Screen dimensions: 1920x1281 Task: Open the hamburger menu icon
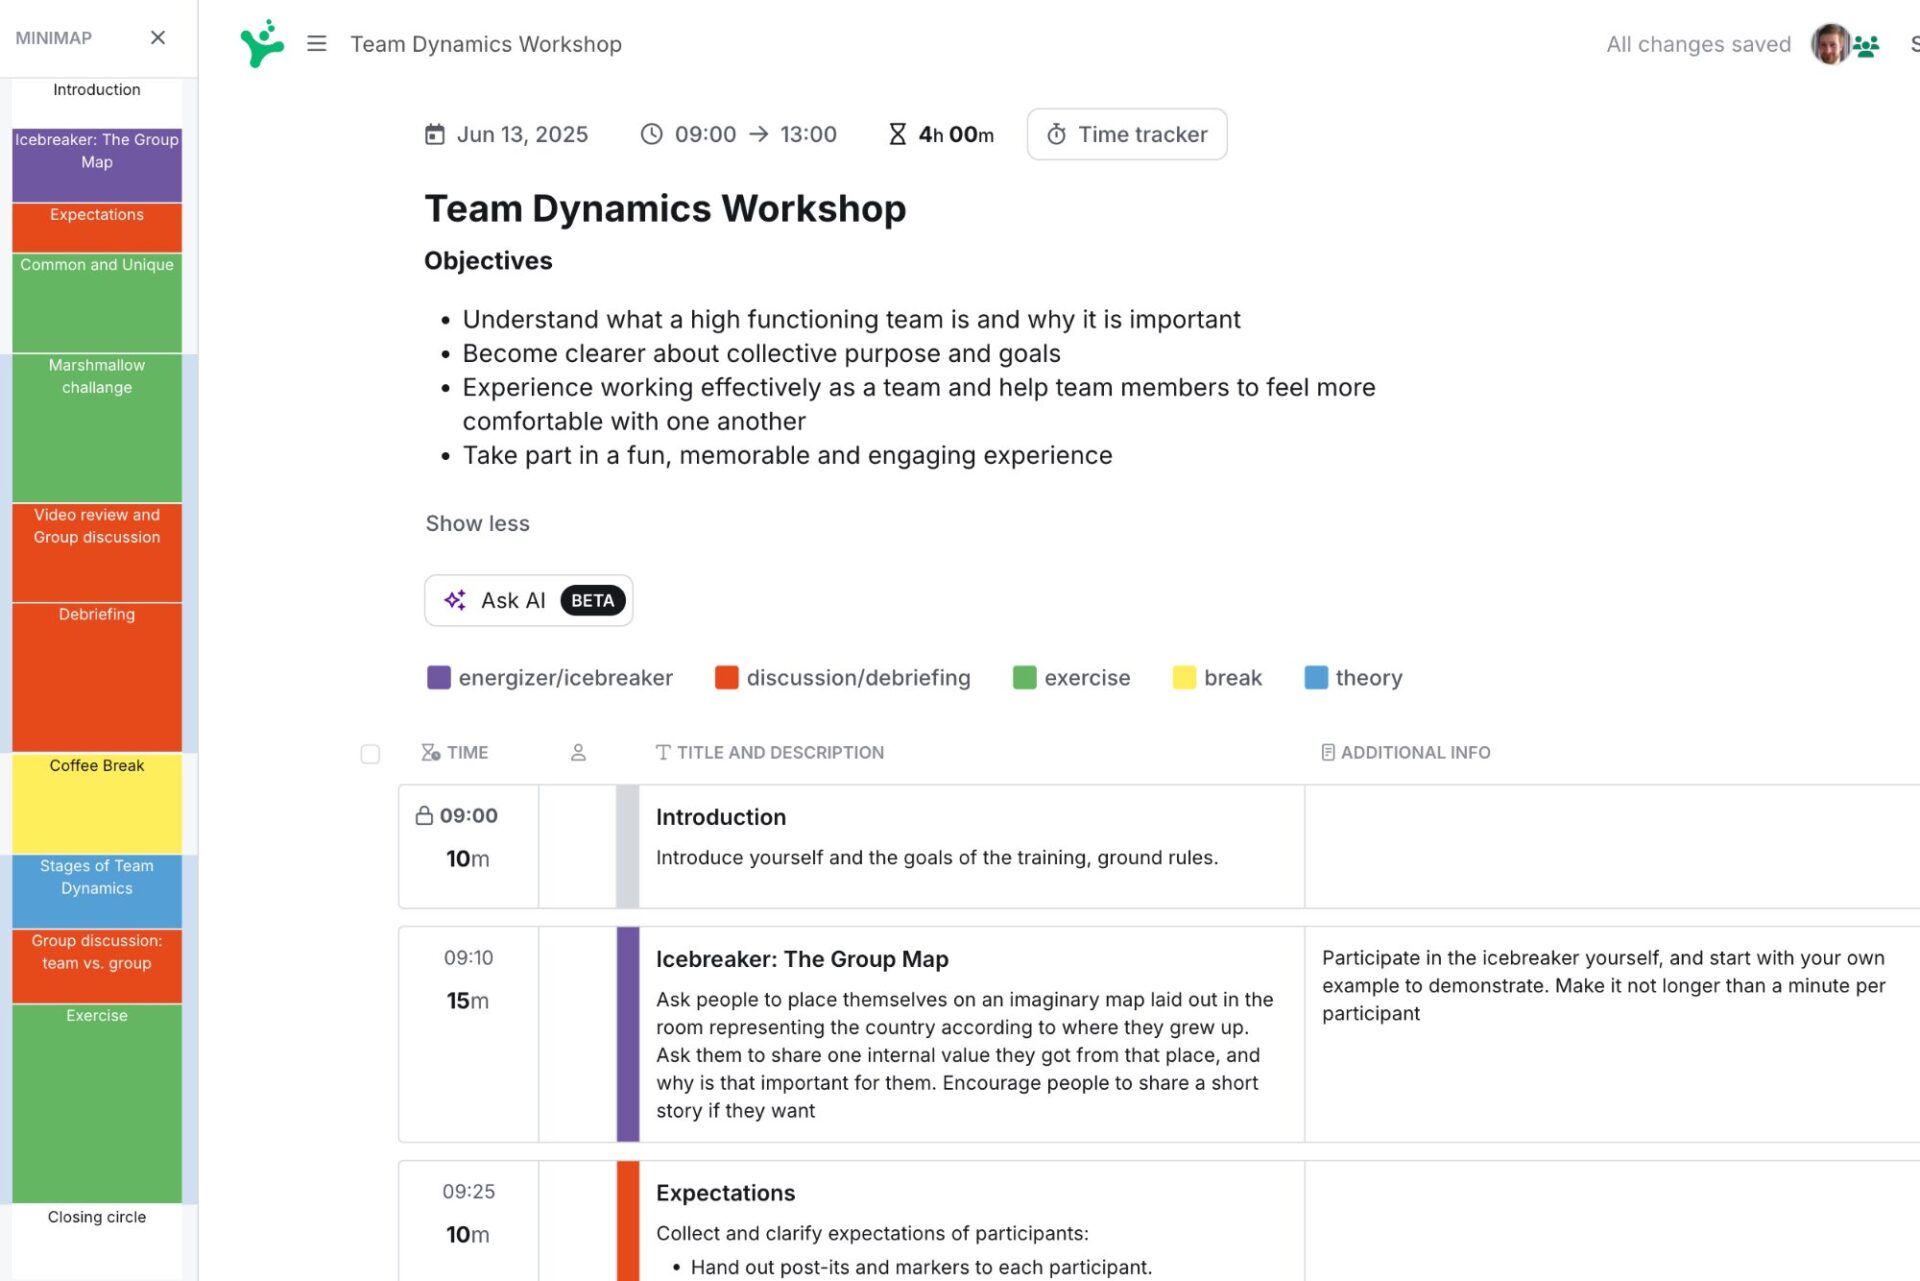[317, 44]
